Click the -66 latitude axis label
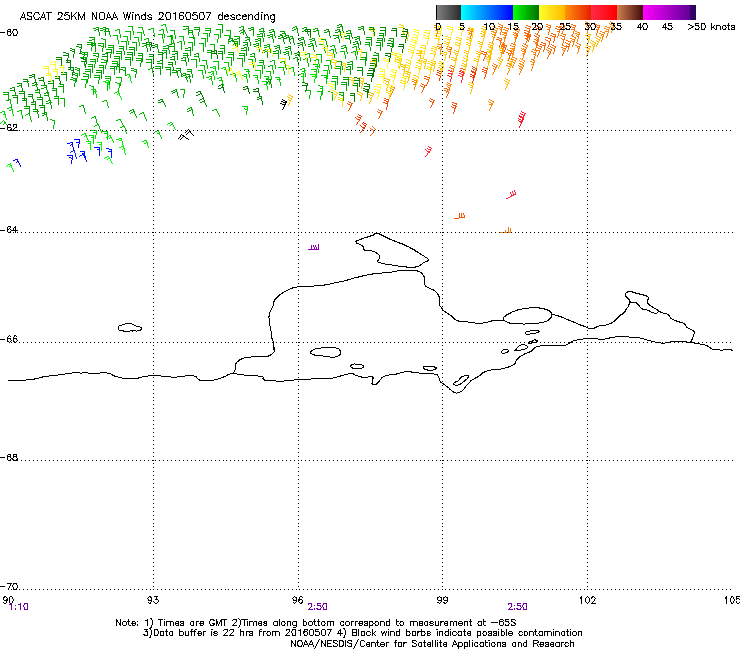The width and height of the screenshot is (740, 650). click(9, 339)
